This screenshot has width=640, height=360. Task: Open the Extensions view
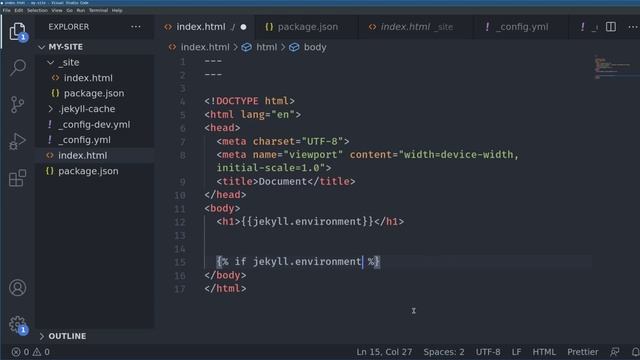(x=18, y=178)
